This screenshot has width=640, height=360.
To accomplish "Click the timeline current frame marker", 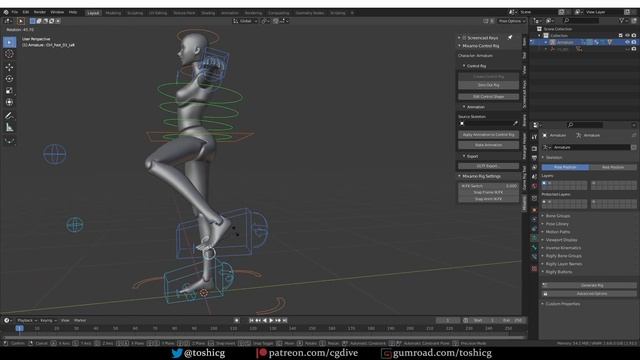I will [x=19, y=328].
